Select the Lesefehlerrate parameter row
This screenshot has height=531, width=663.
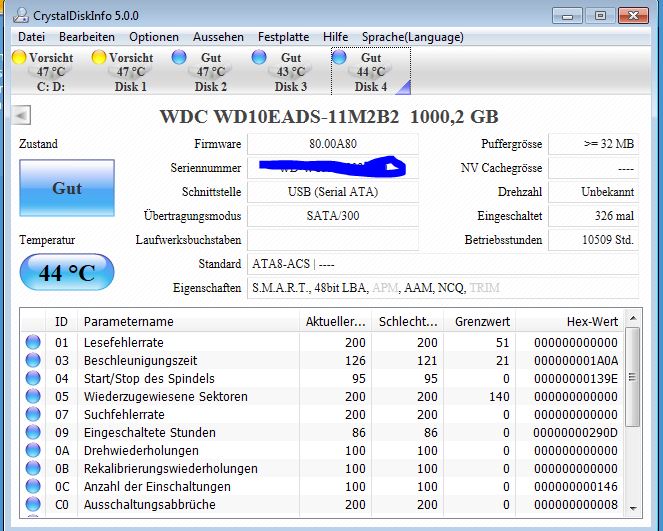coord(322,342)
